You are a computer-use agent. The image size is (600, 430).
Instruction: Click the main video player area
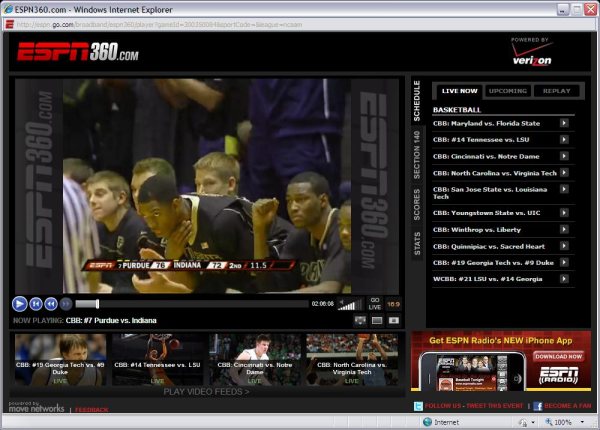[x=207, y=186]
